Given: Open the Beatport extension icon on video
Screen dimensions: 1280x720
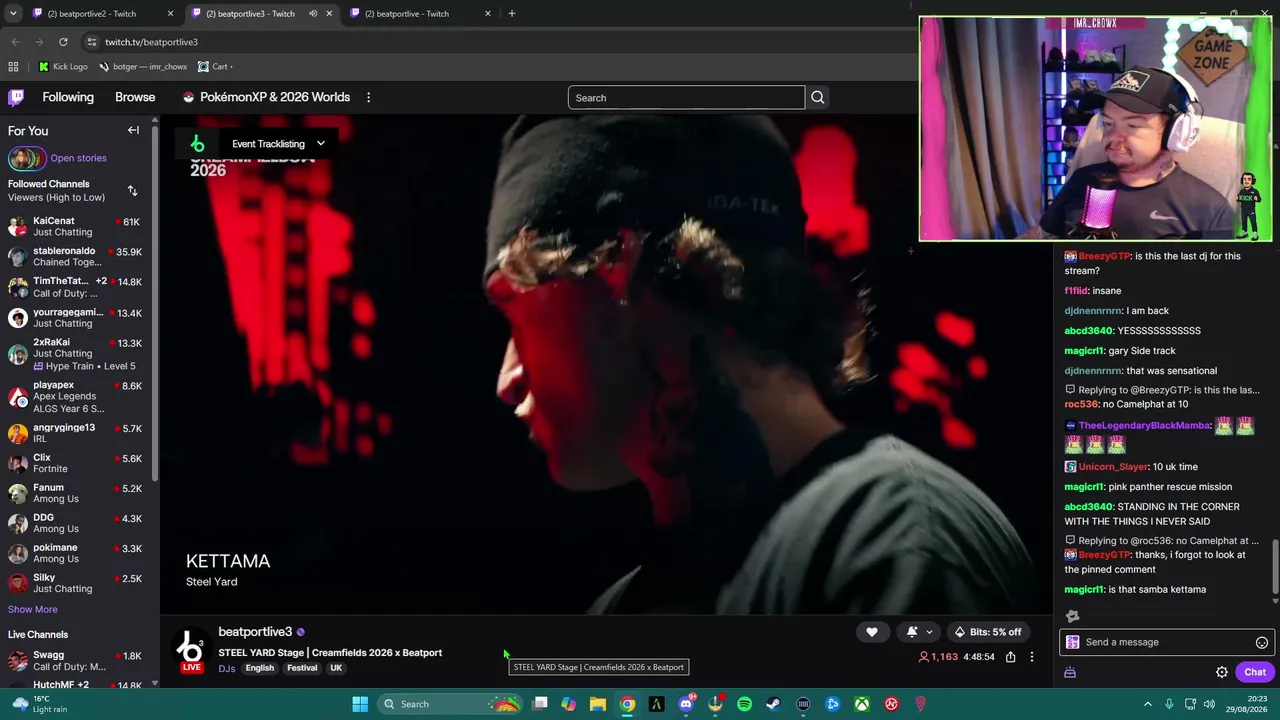Looking at the screenshot, I should coord(198,144).
